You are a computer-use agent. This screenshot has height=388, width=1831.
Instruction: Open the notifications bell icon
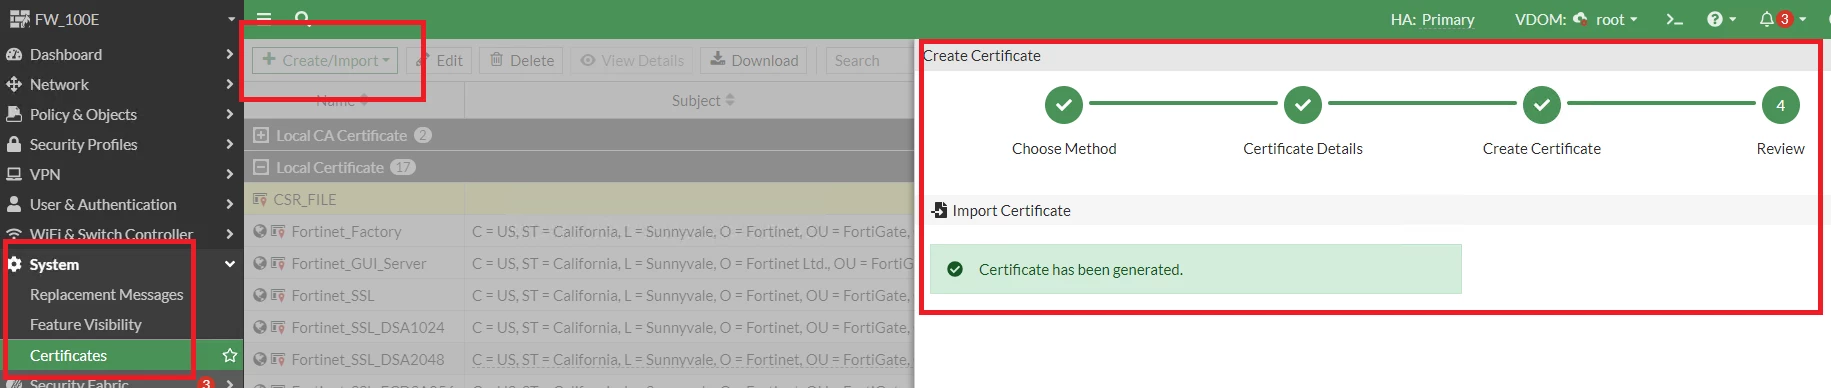[x=1767, y=19]
